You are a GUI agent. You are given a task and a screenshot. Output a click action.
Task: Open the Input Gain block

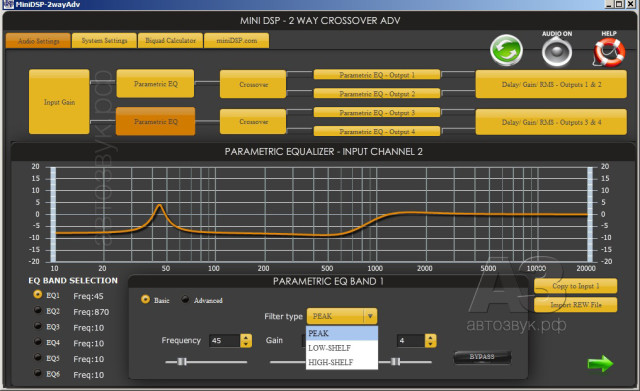(59, 102)
